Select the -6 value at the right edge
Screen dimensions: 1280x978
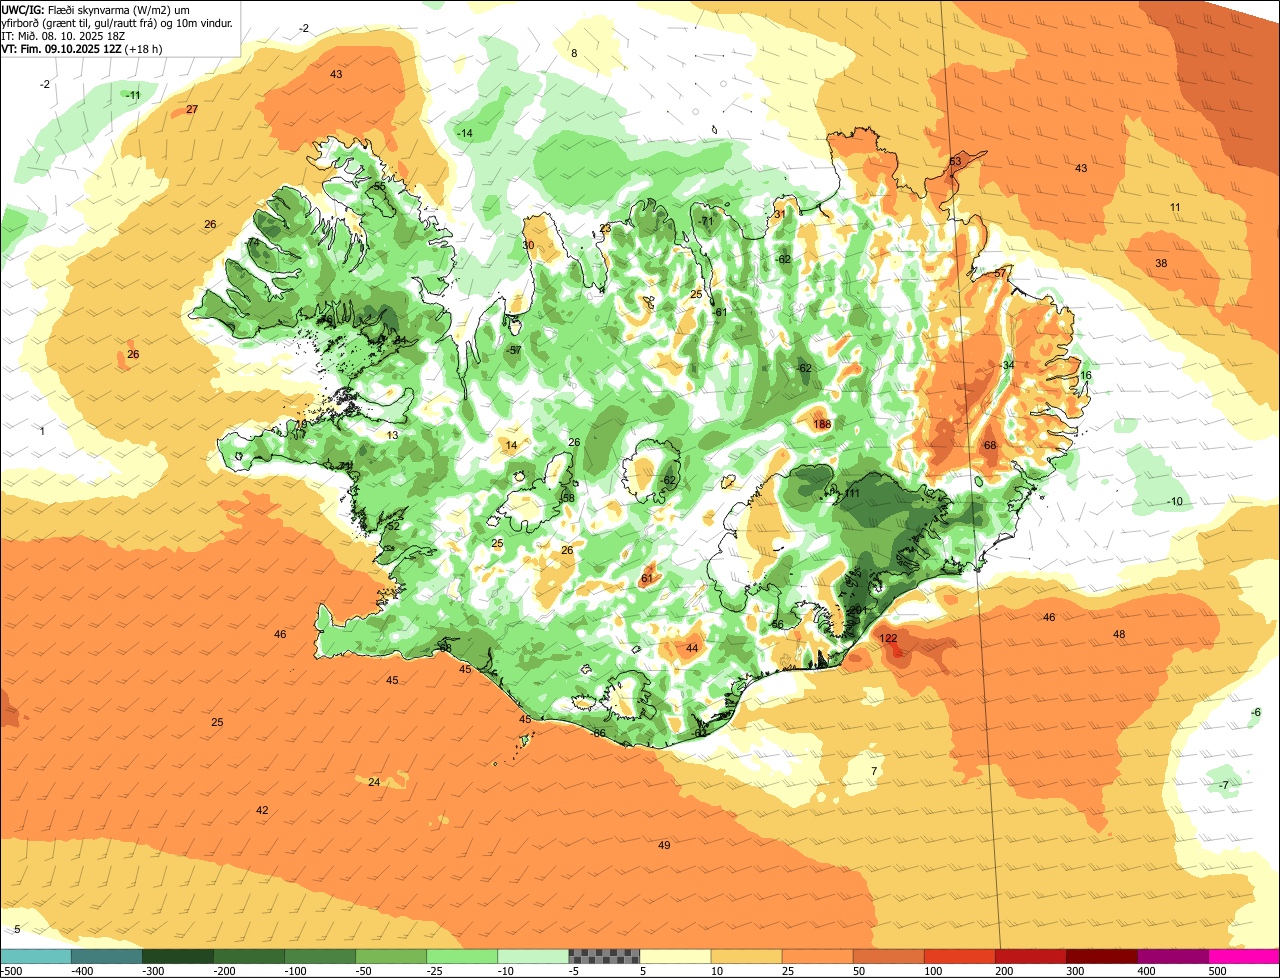1255,712
